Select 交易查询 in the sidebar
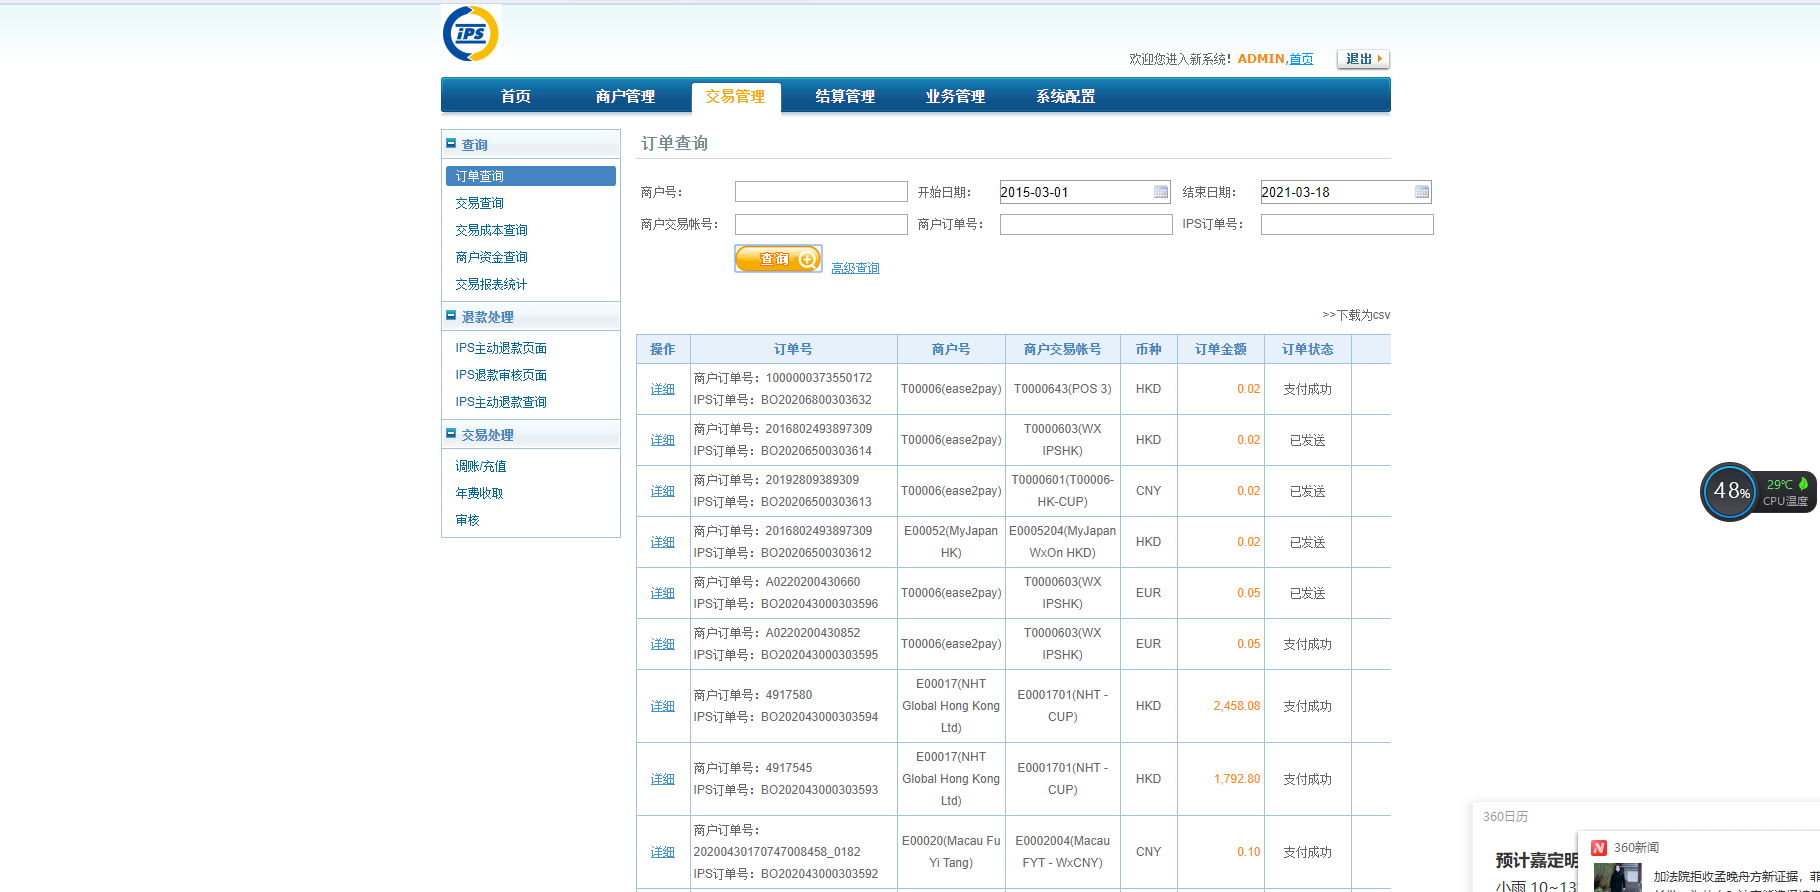 pyautogui.click(x=480, y=203)
